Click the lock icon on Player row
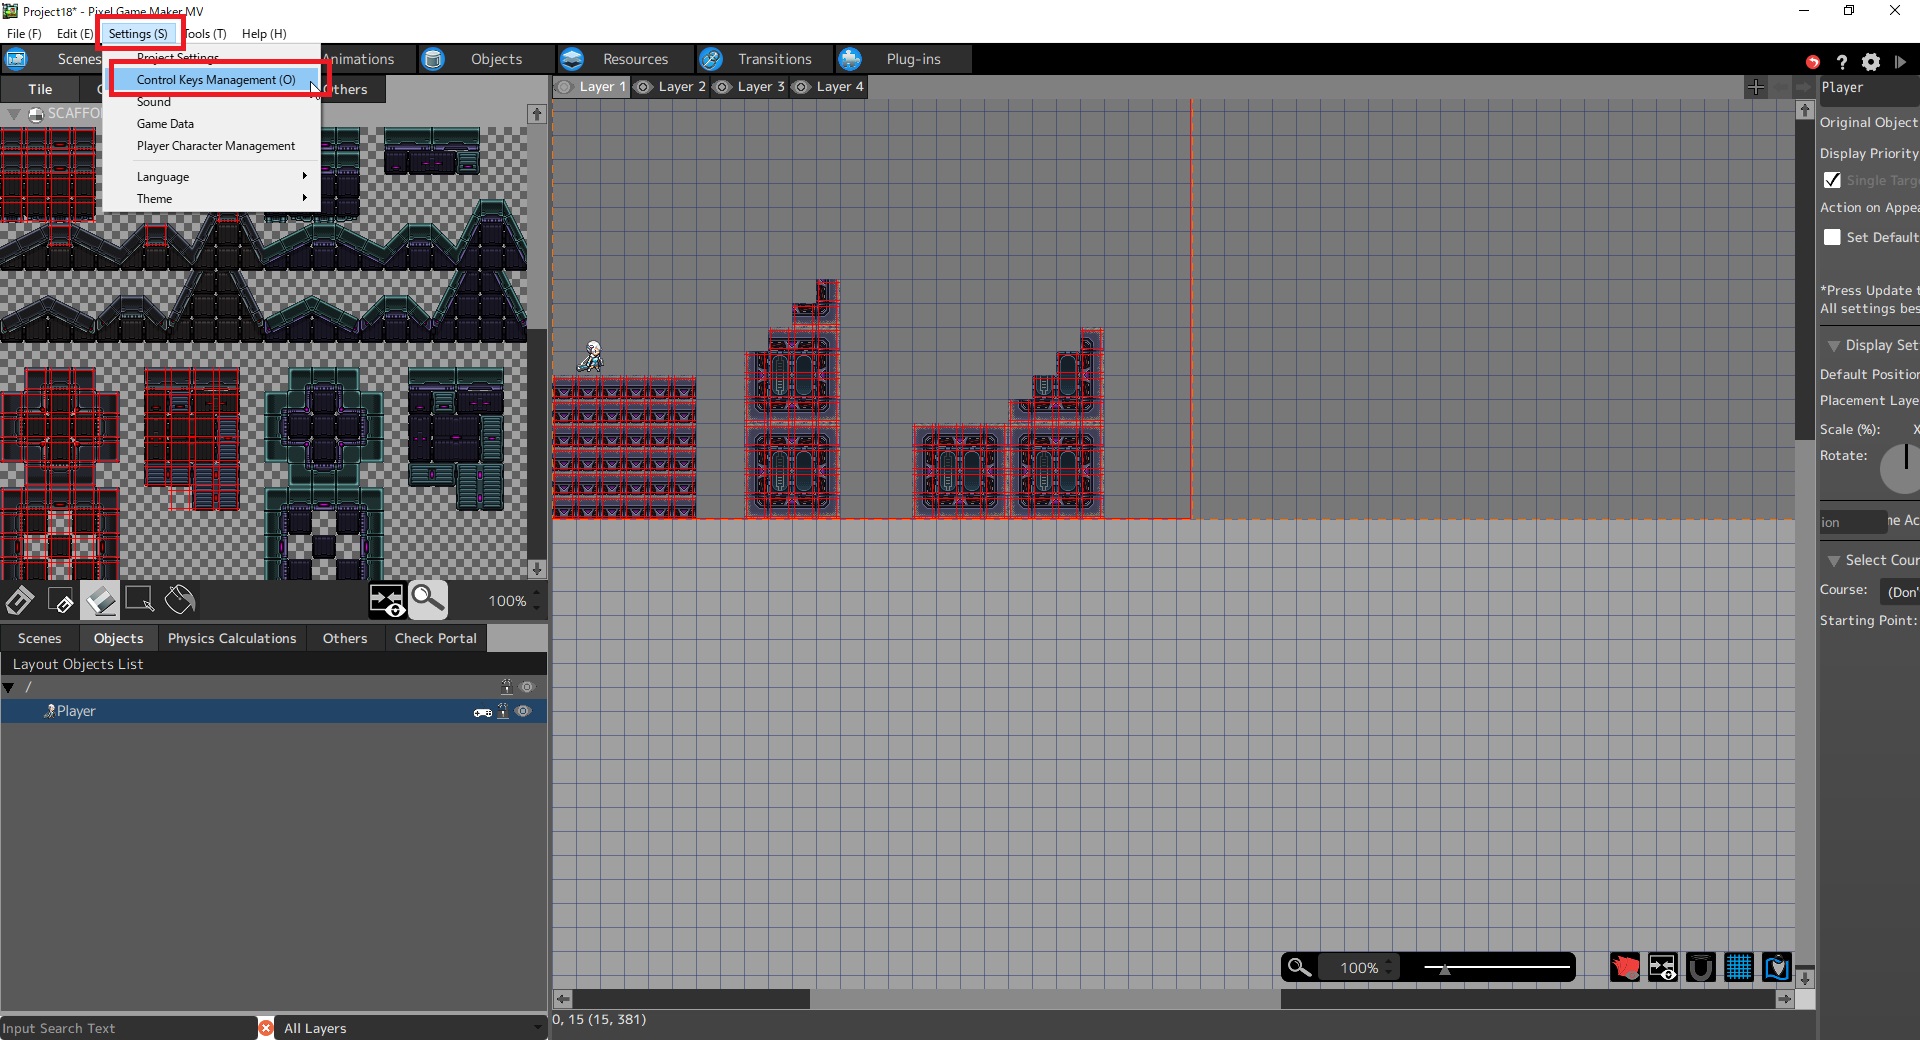 point(503,711)
